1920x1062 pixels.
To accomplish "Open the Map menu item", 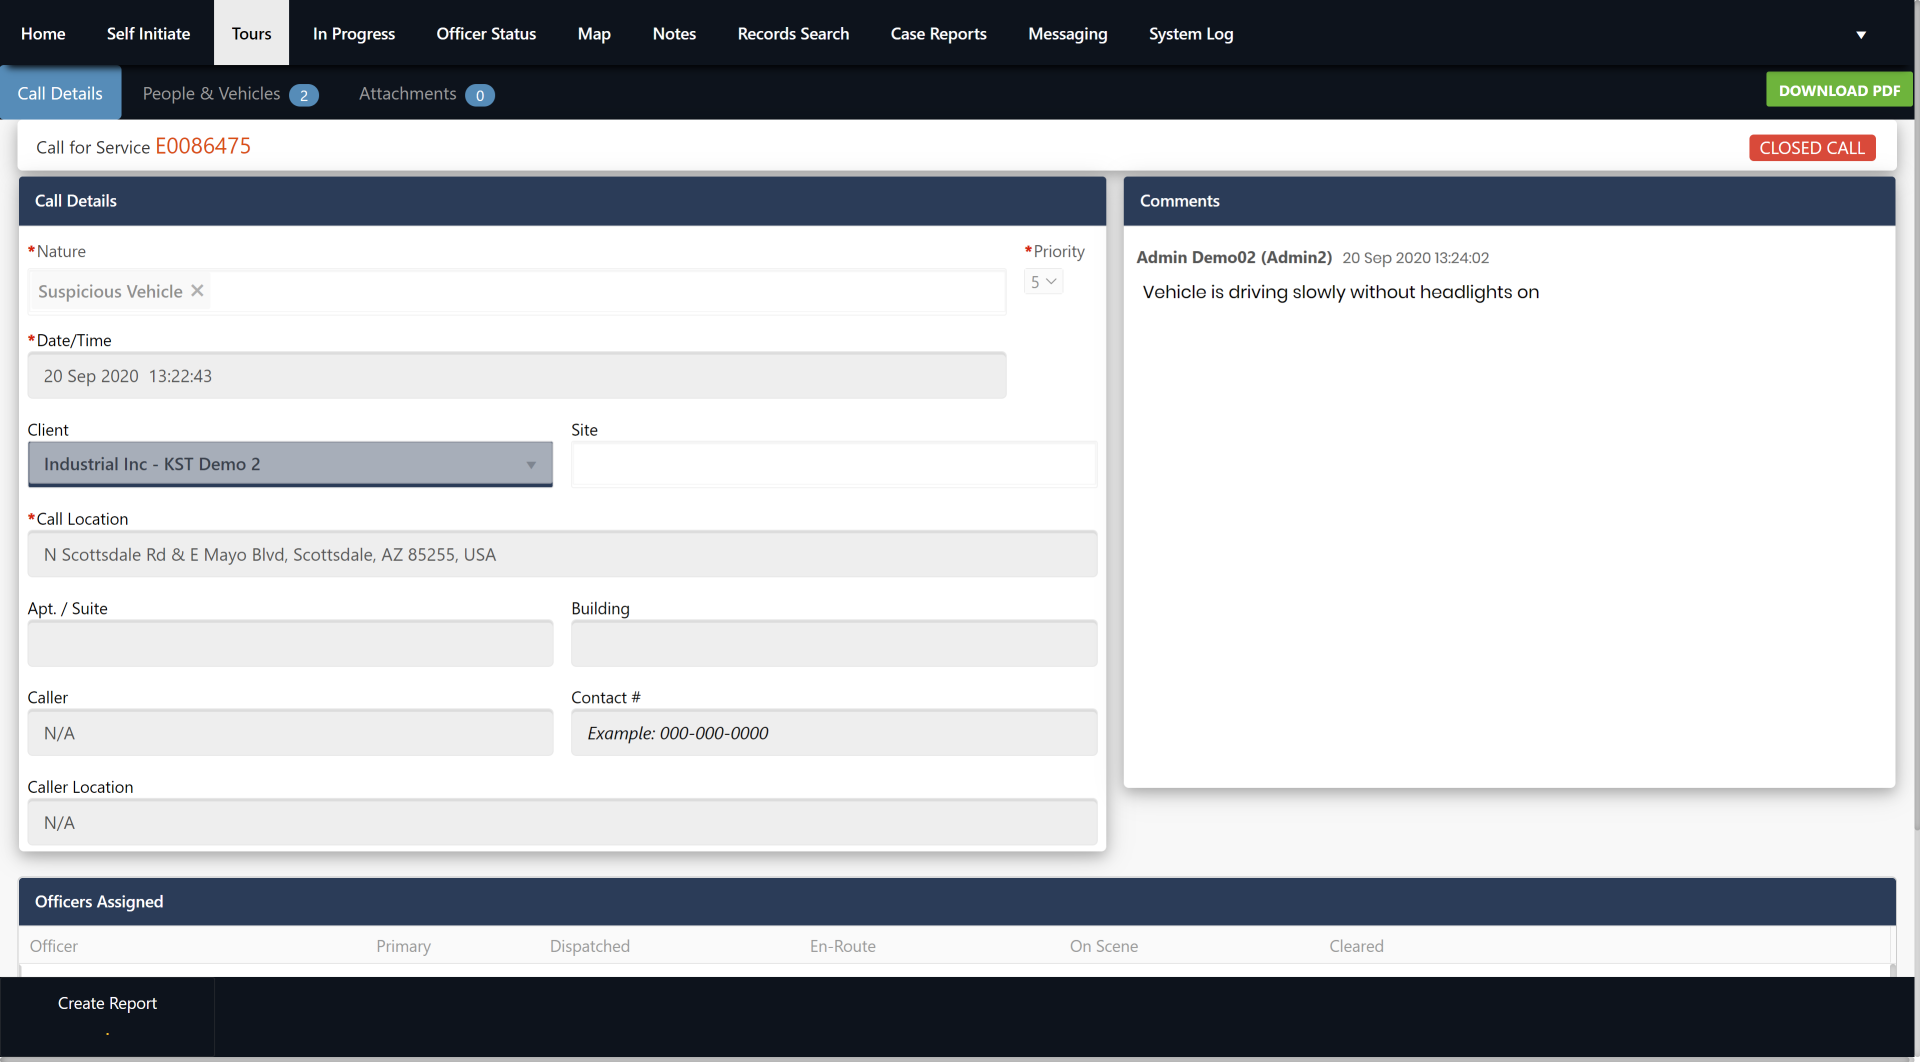I will (593, 34).
